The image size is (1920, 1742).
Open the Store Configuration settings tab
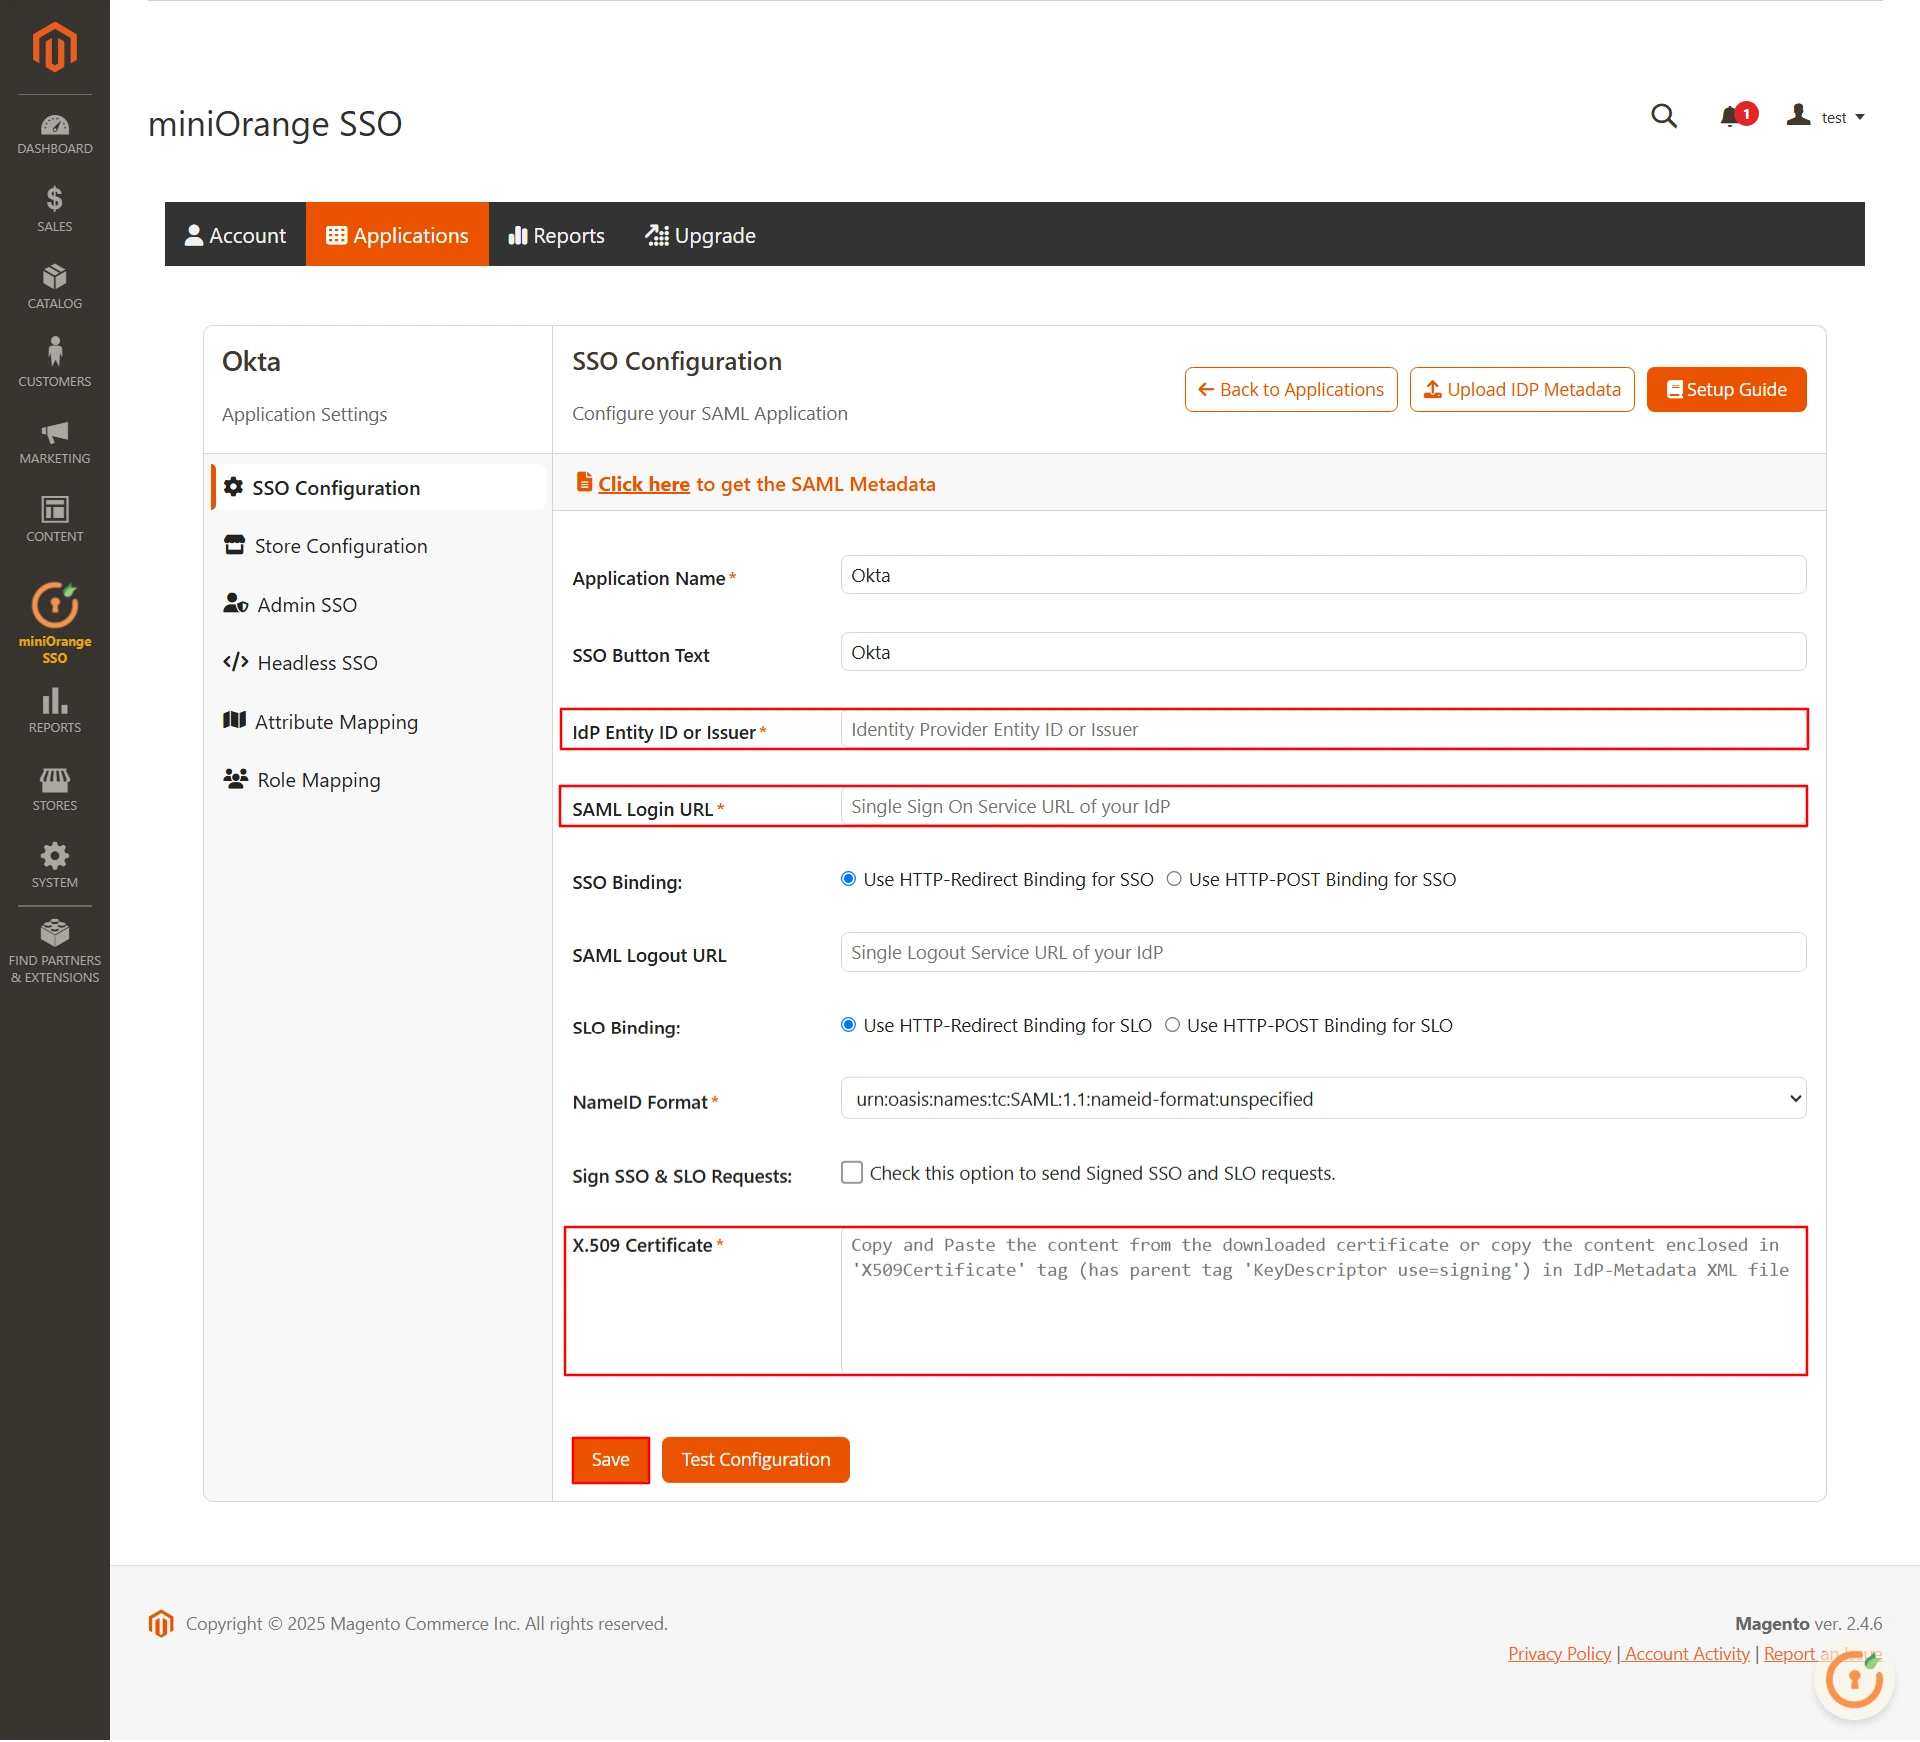(340, 545)
